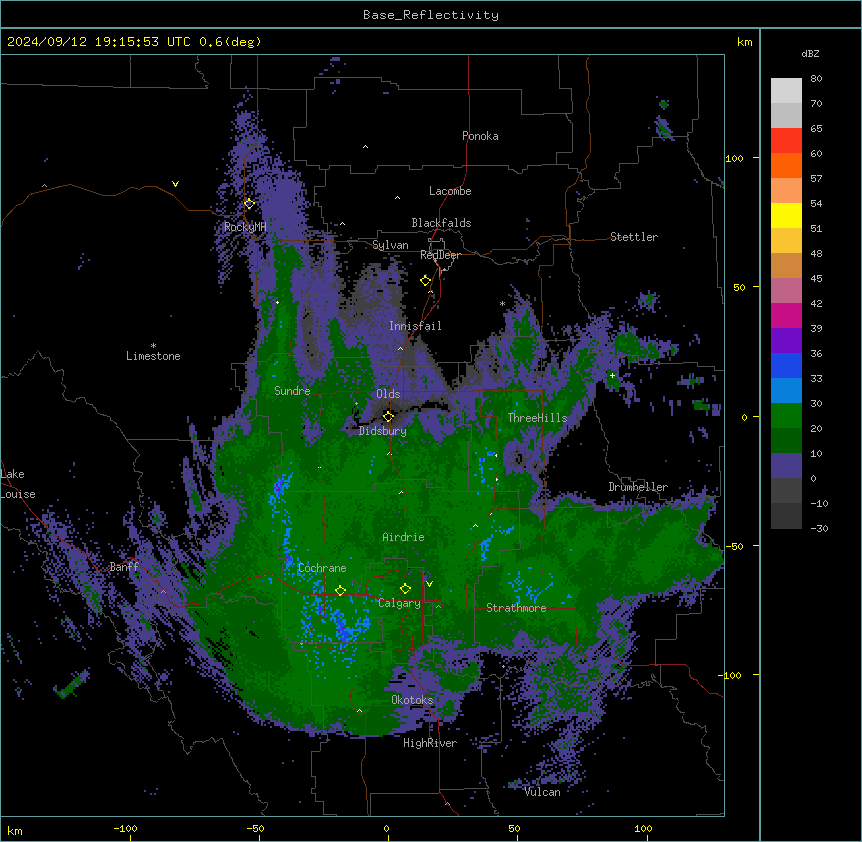Click the HighRiver city label

point(430,743)
